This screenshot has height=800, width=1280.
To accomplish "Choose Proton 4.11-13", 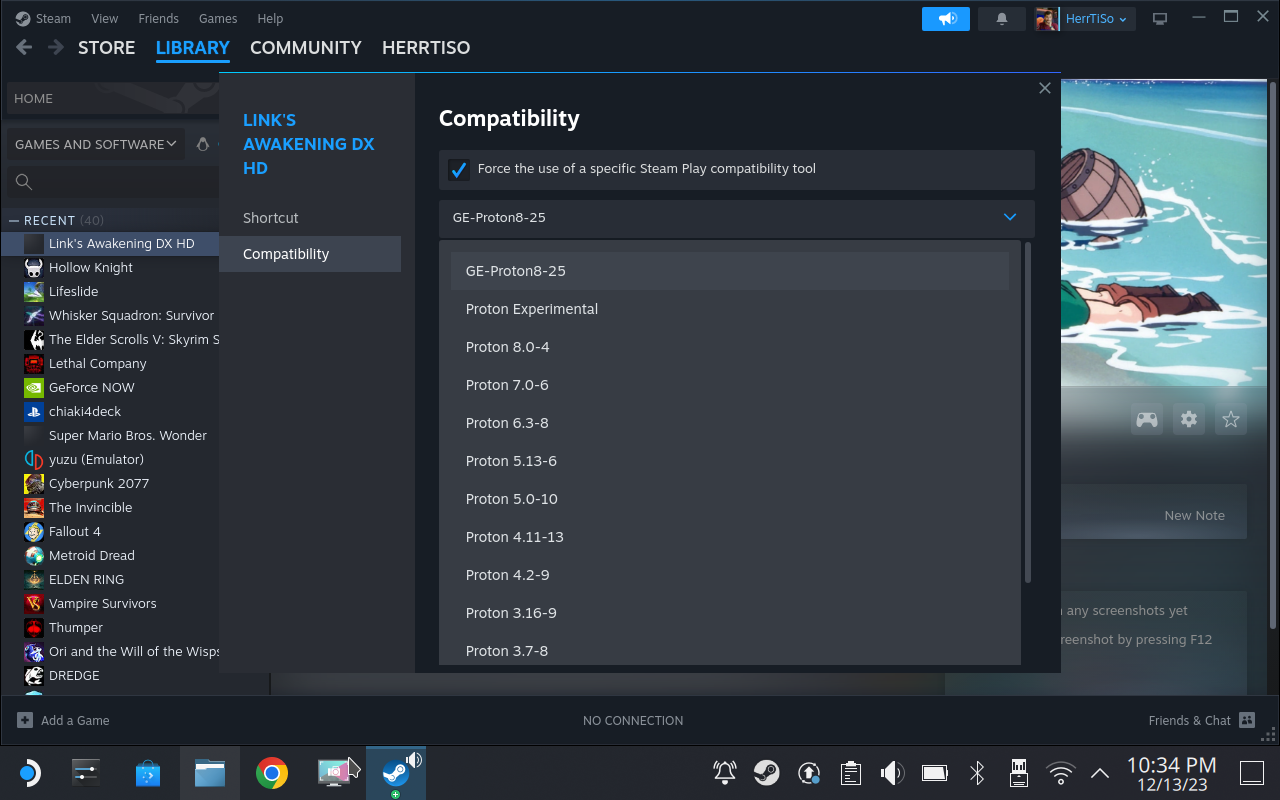I will pos(730,537).
